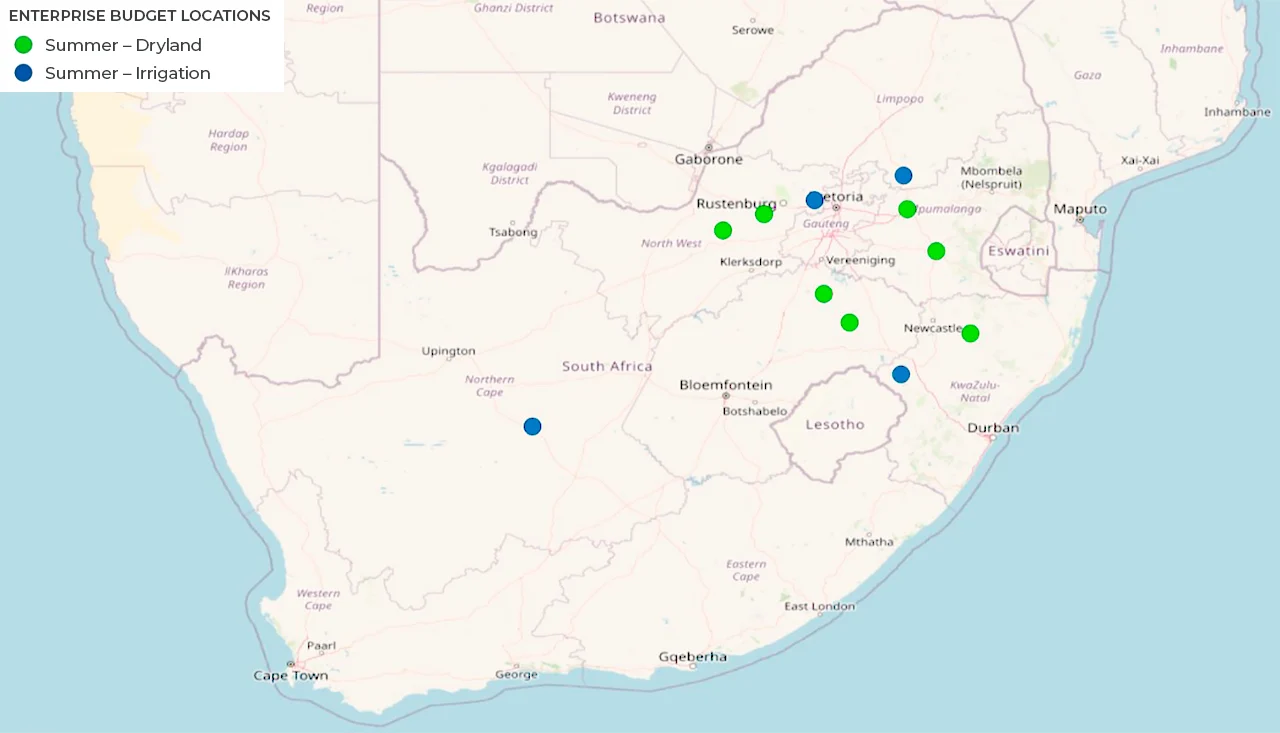Click the green Summer – Dryland legend dot

(x=24, y=45)
